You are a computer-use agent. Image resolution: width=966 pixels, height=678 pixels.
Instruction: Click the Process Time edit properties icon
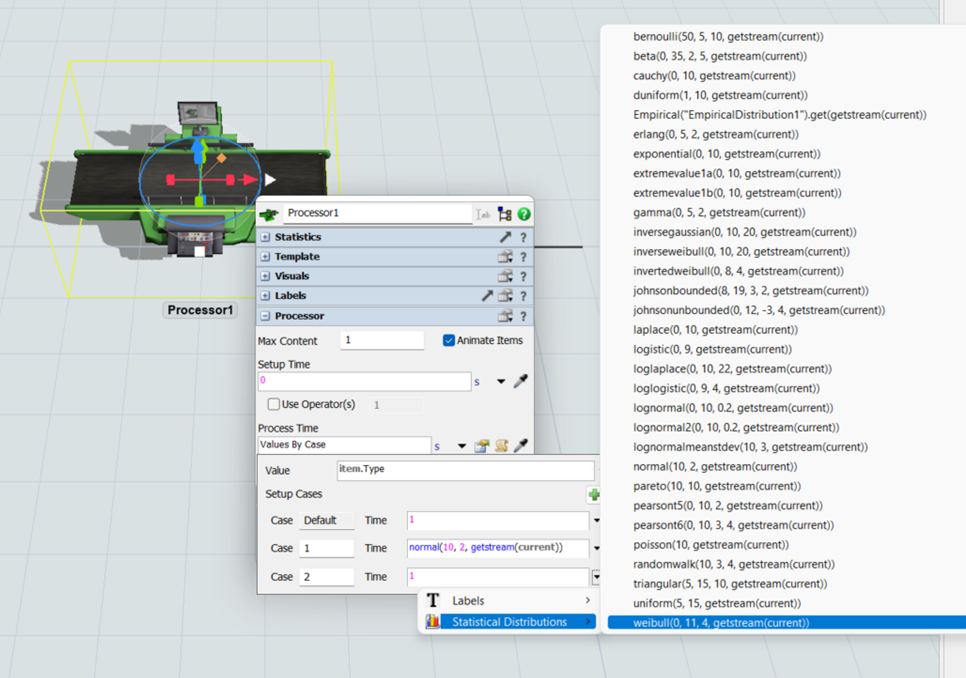pos(481,446)
